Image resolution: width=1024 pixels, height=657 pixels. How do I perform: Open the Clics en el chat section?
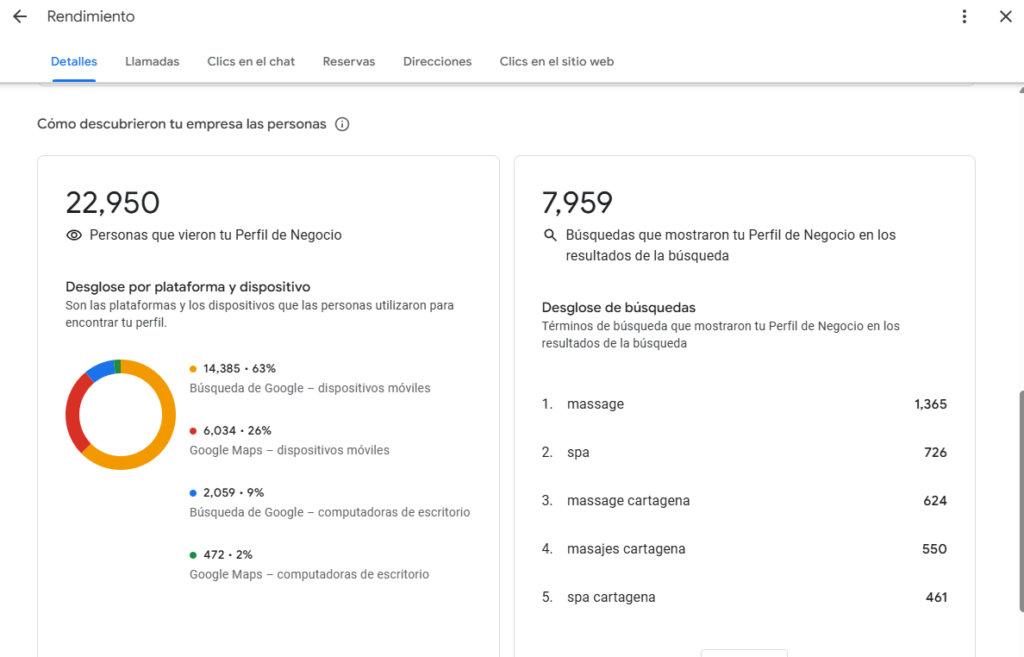(250, 61)
